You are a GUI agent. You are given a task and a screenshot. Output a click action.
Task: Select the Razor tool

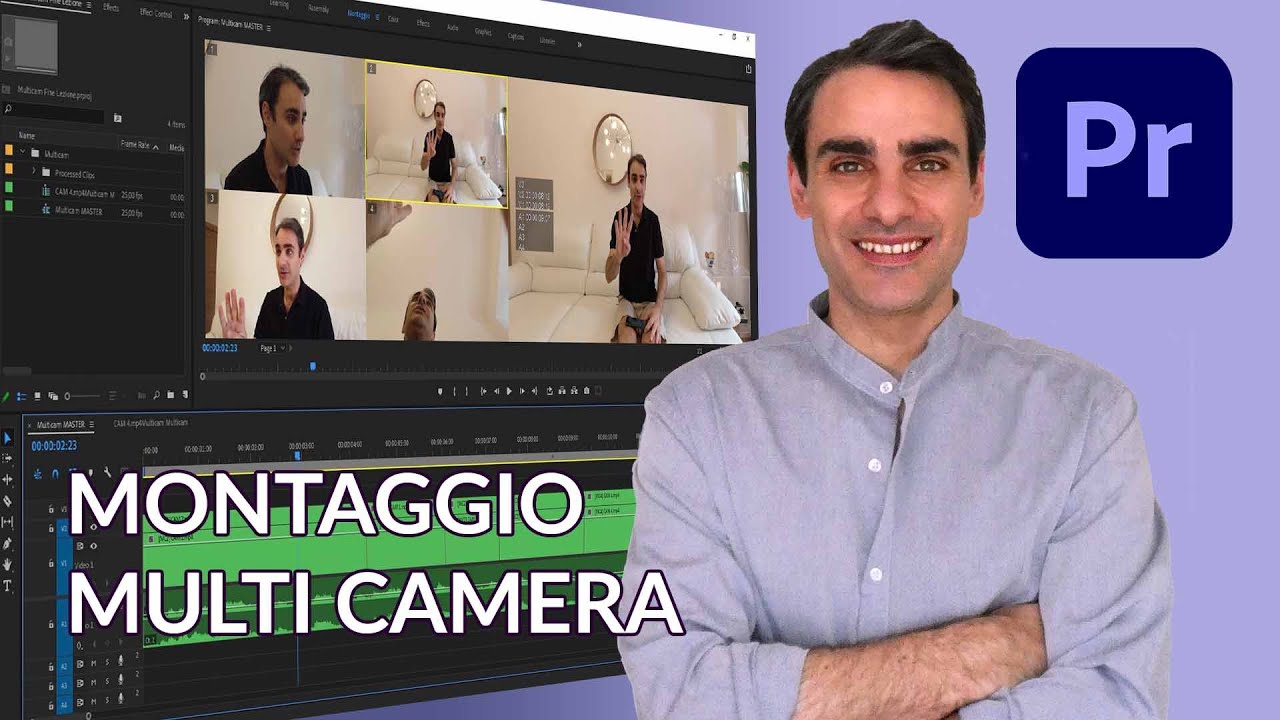[x=7, y=501]
